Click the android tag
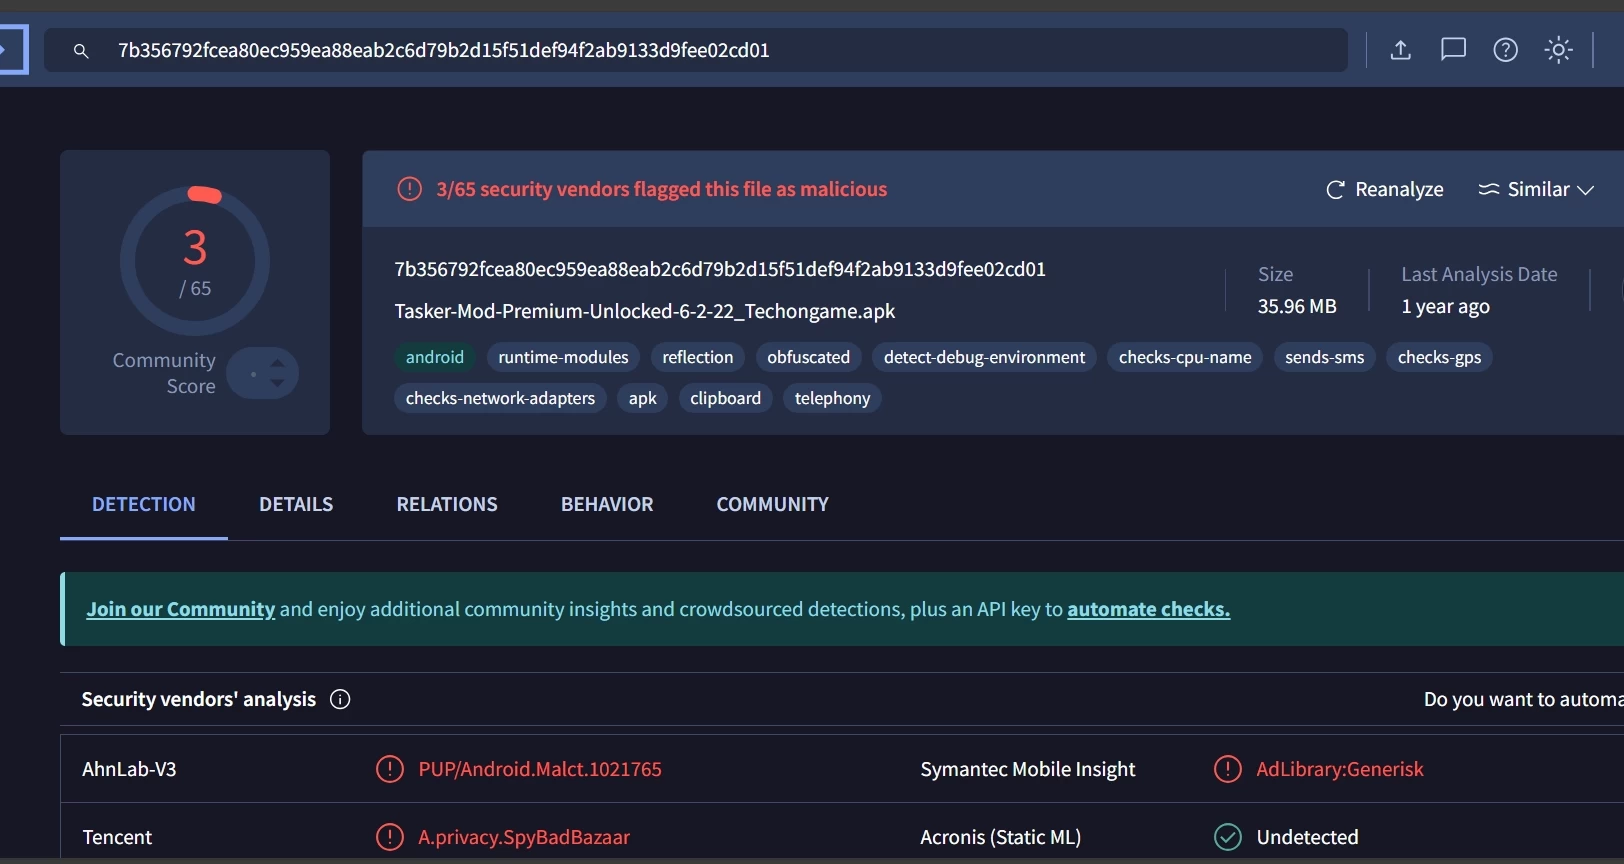This screenshot has height=864, width=1624. [x=435, y=357]
